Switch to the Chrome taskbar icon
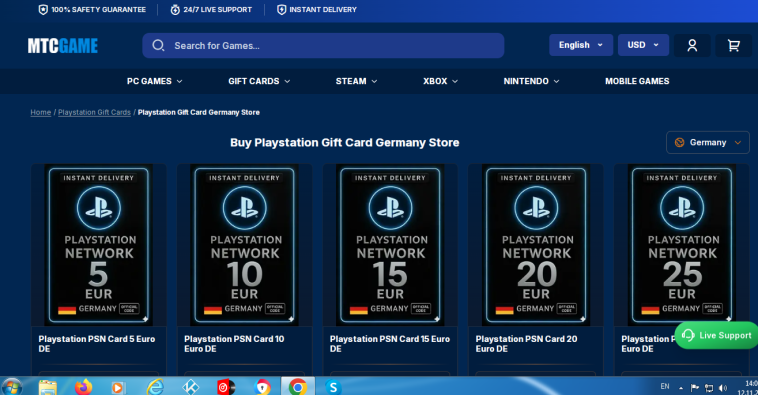Screen dimensions: 758x395 coord(298,387)
